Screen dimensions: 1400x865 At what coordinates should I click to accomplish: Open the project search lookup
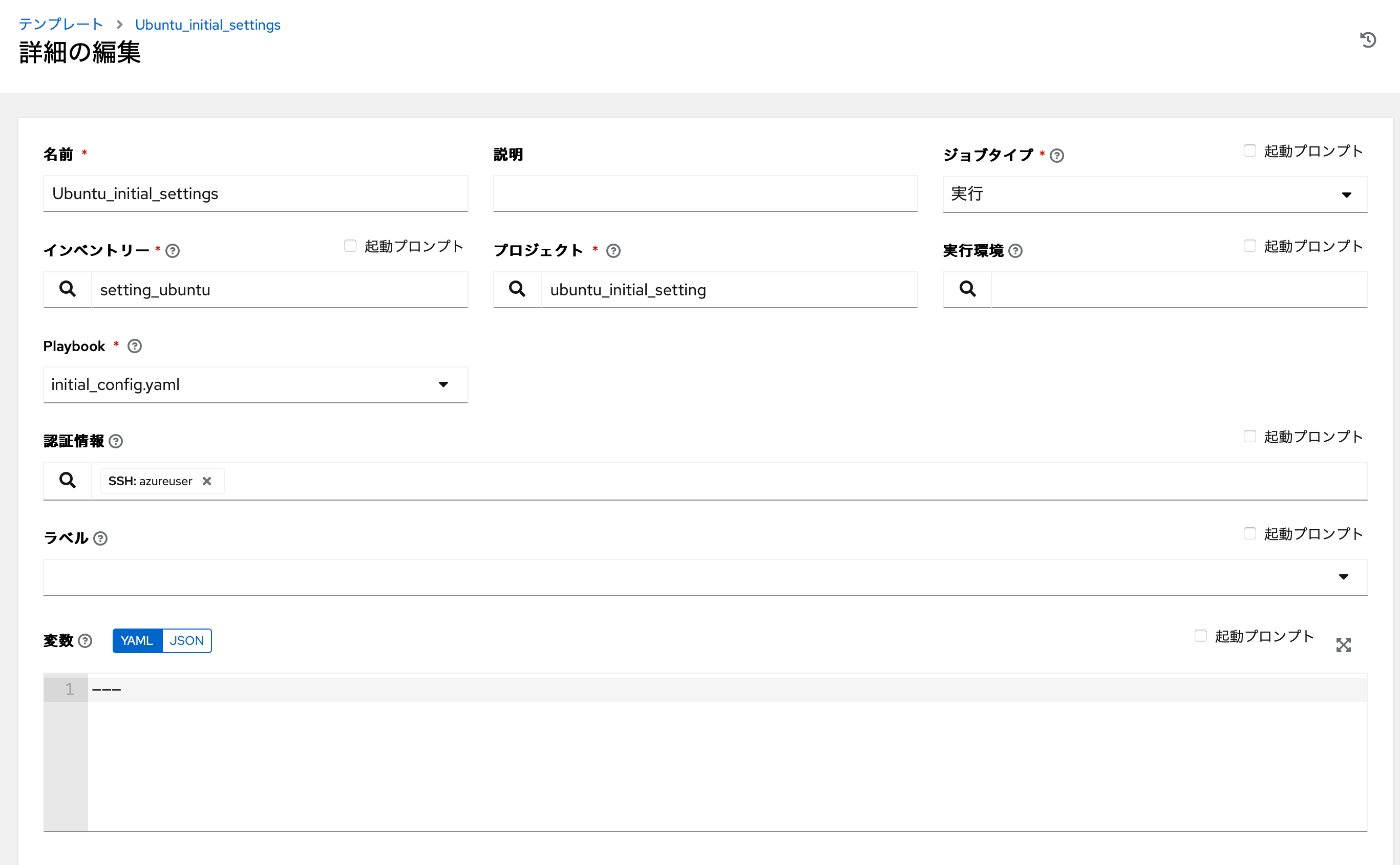517,289
